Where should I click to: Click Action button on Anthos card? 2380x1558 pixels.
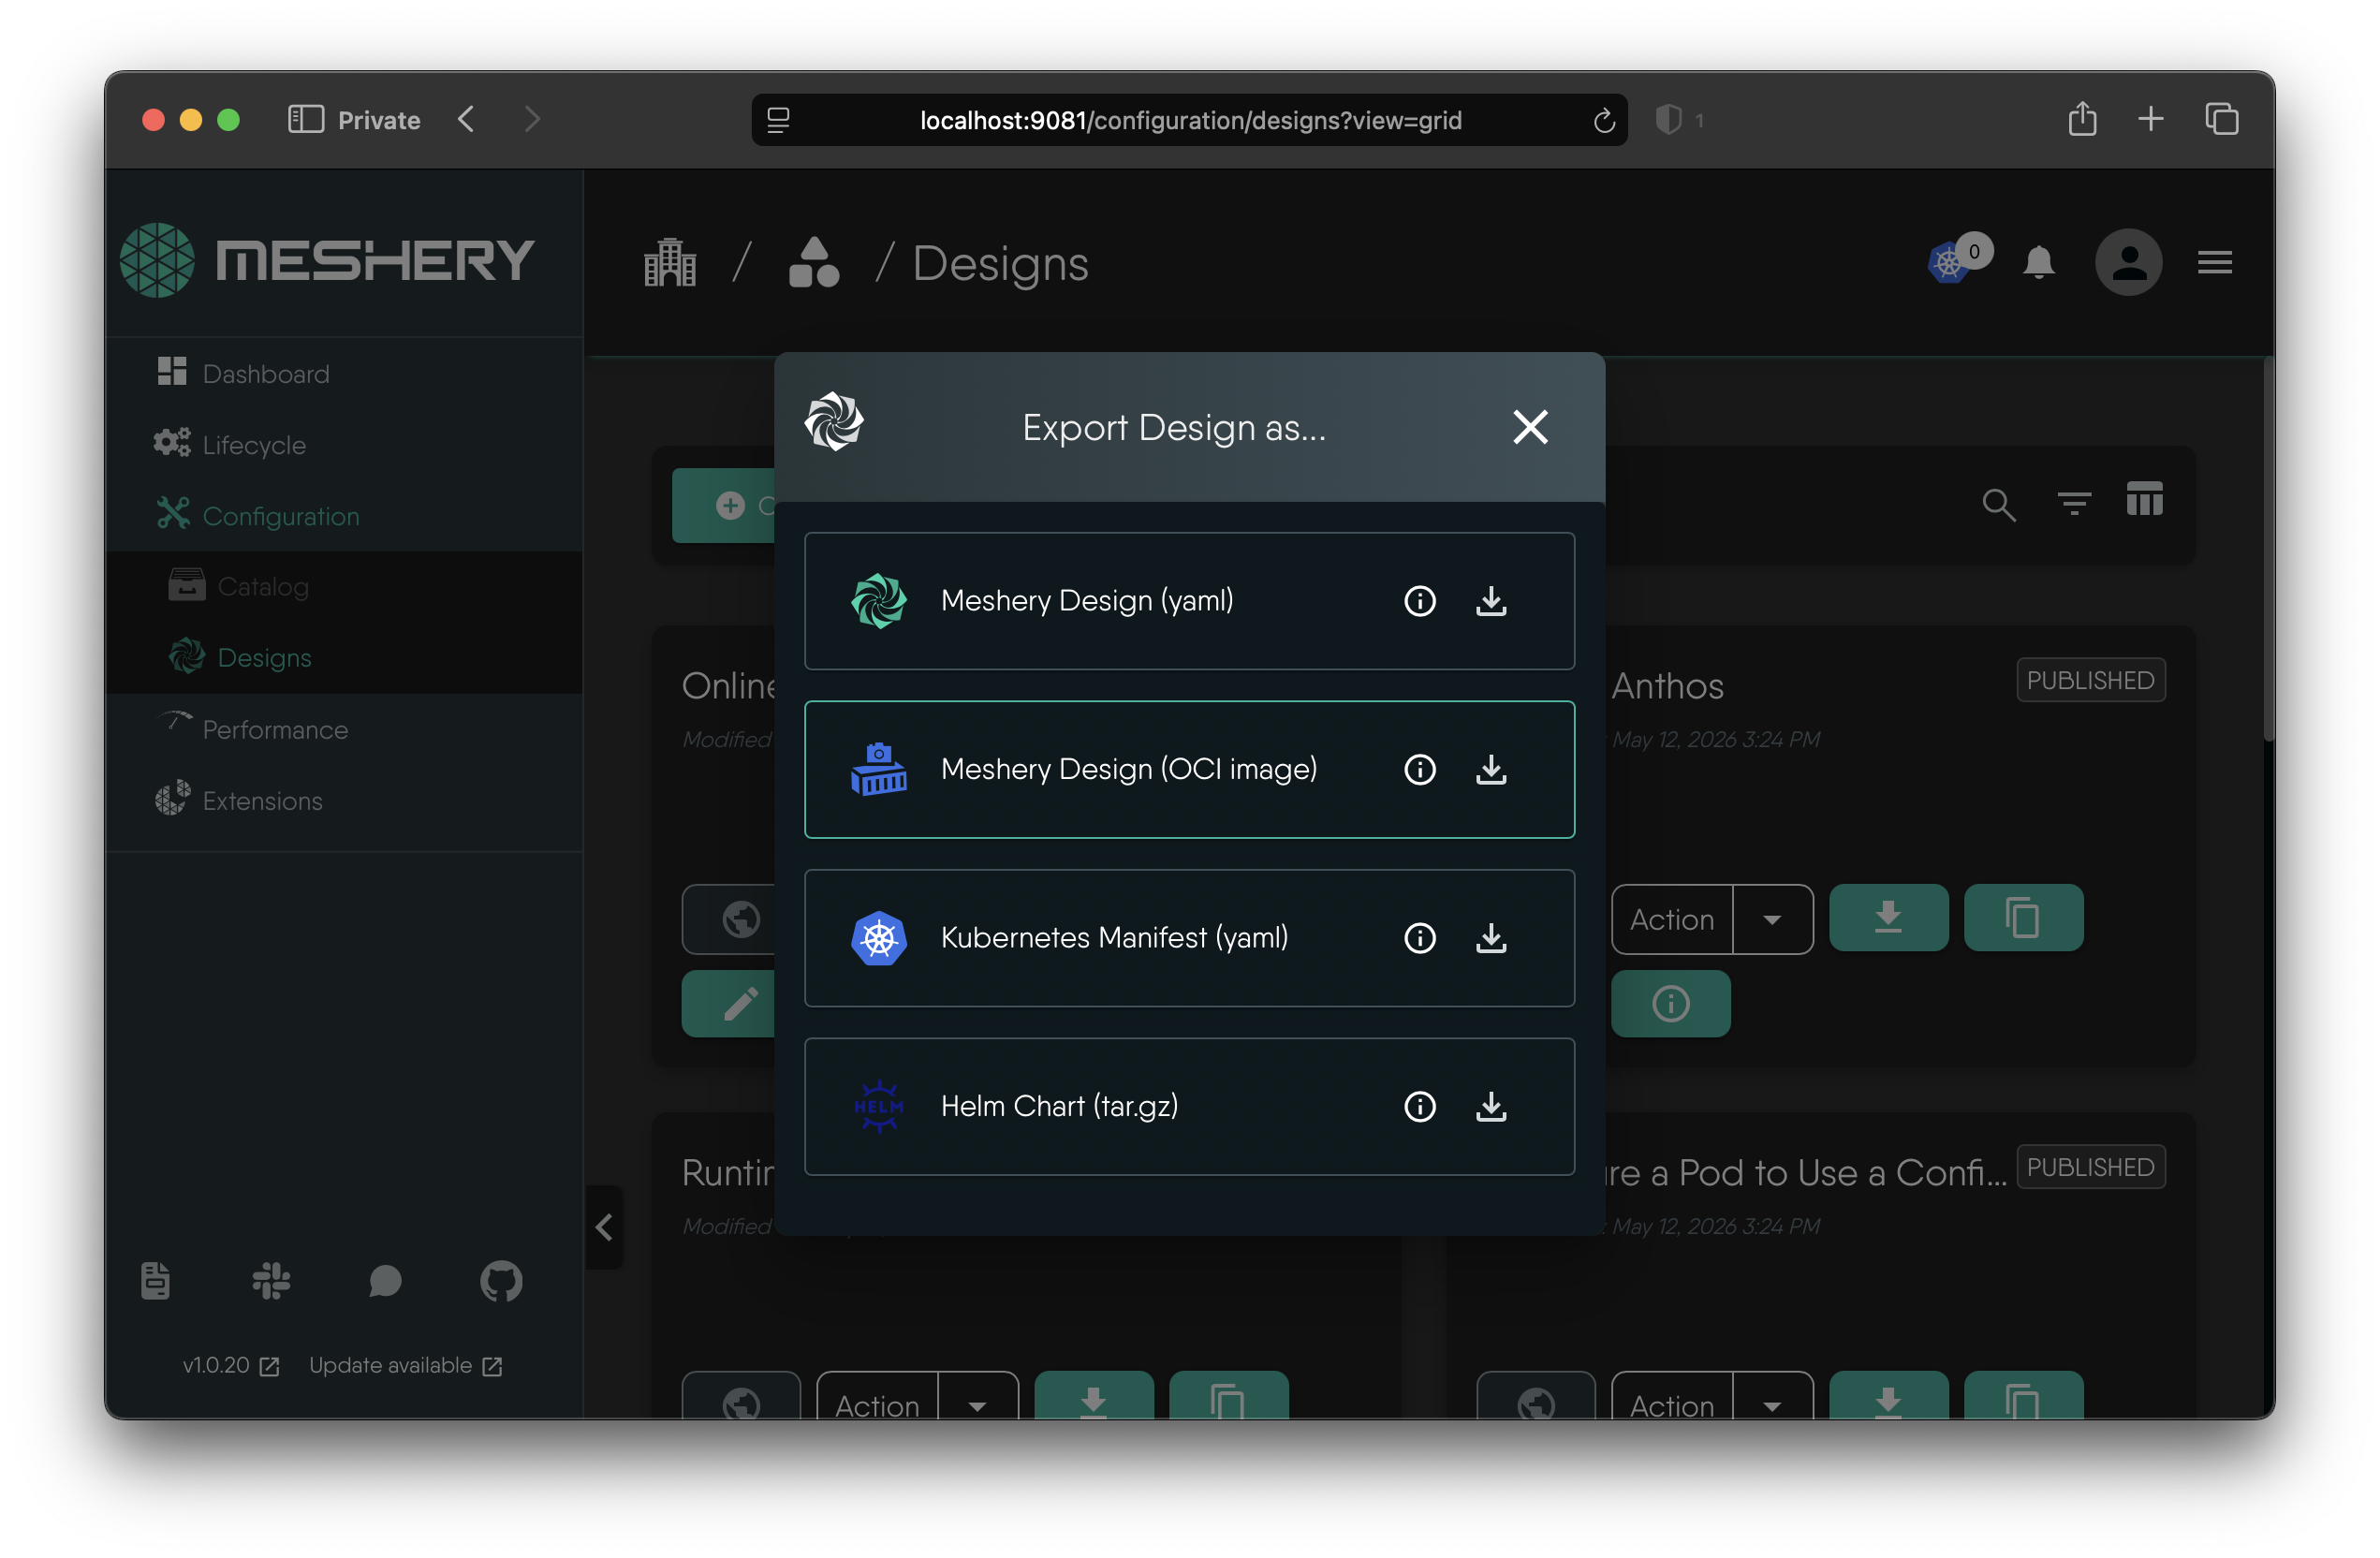click(1672, 919)
